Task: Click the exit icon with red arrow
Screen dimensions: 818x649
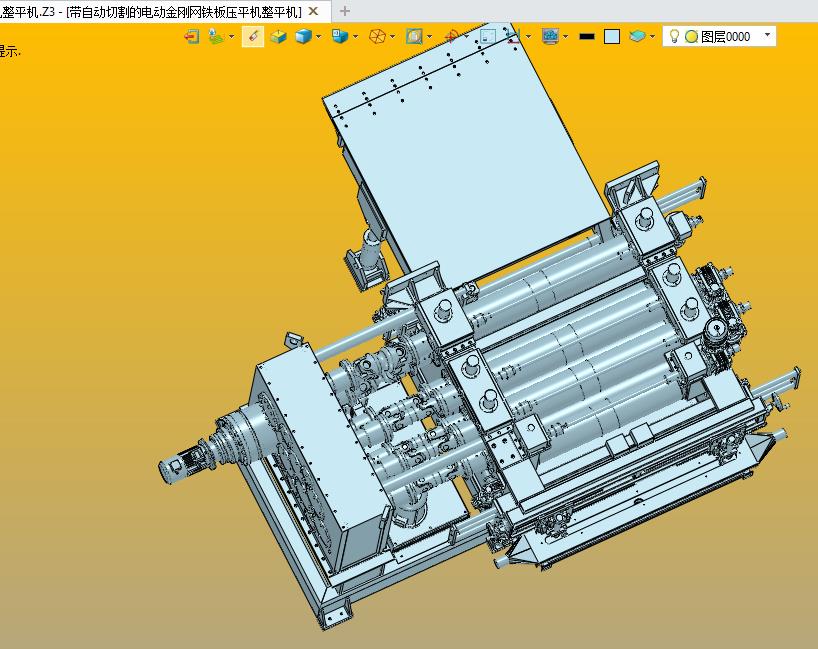Action: 191,37
